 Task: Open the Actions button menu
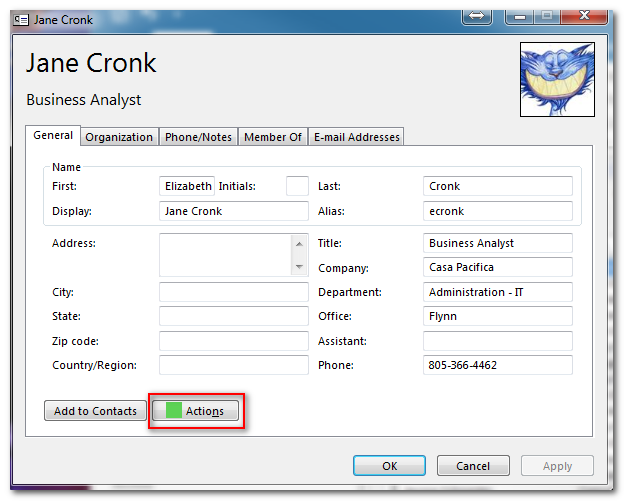click(x=195, y=411)
